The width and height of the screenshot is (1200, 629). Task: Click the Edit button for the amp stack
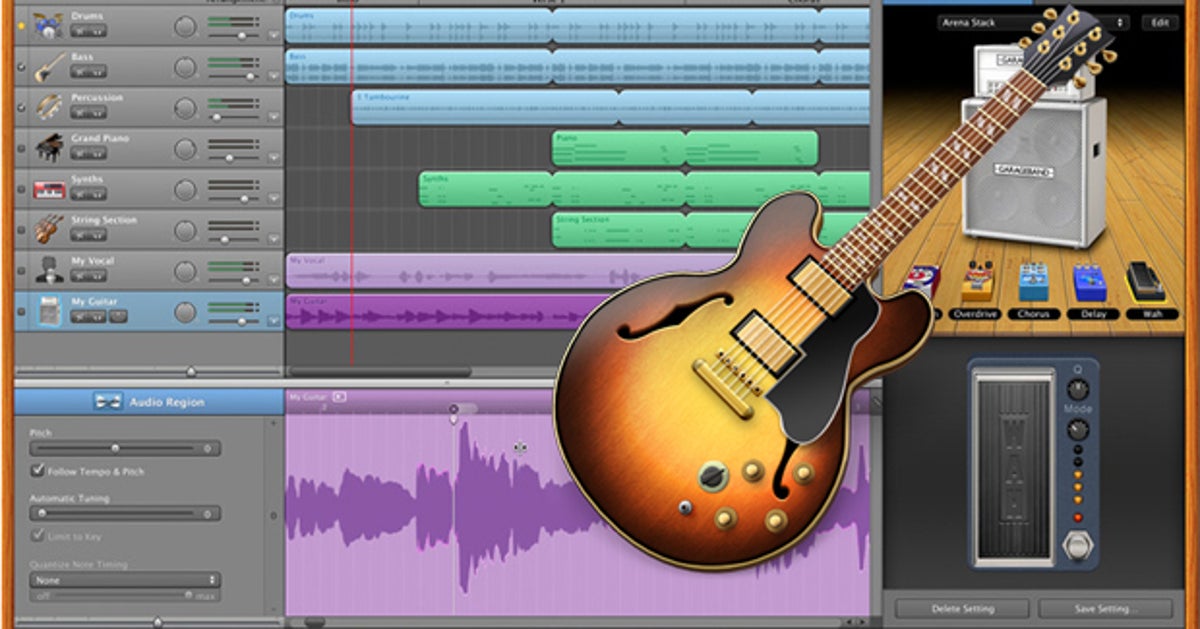(1160, 20)
